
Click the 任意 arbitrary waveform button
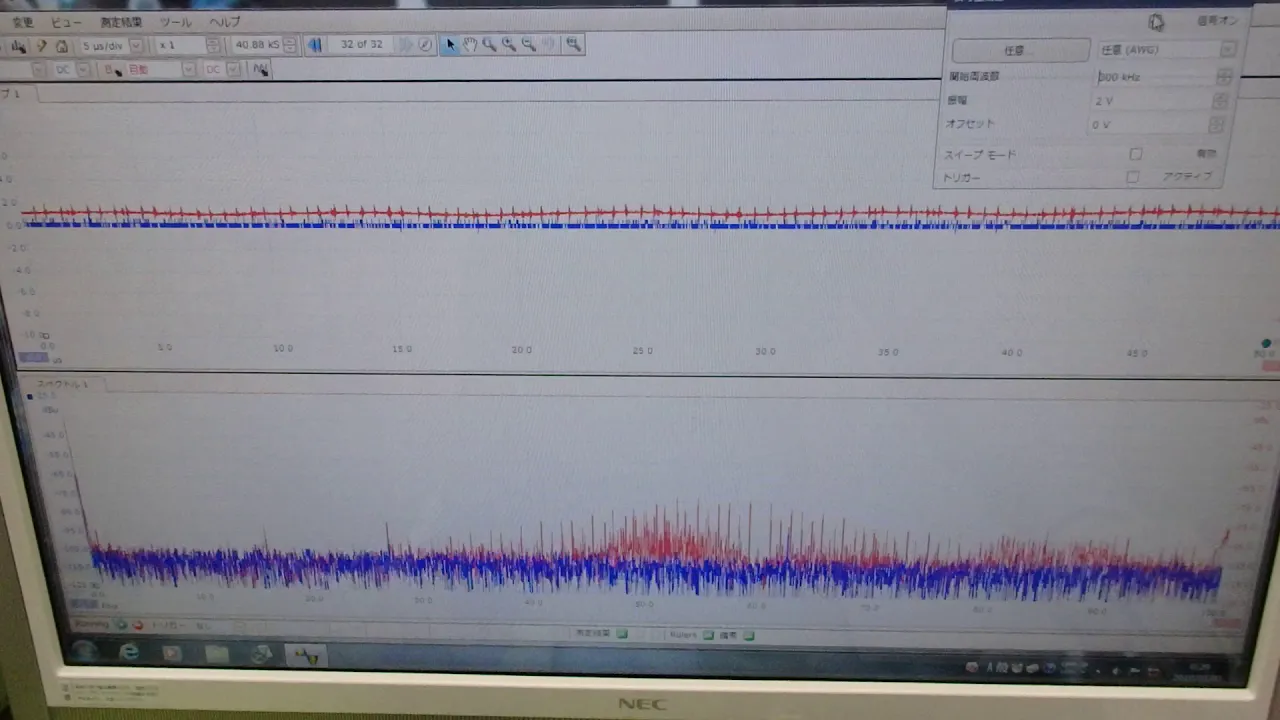tap(1020, 50)
